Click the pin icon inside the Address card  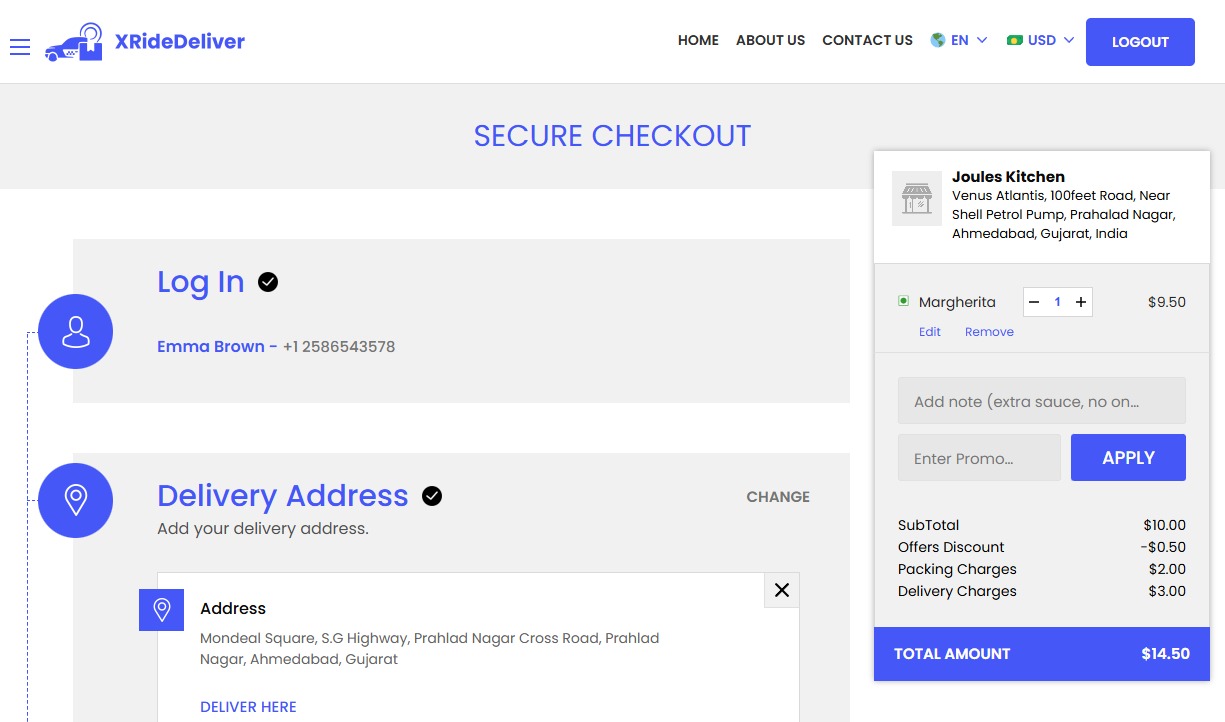click(161, 609)
